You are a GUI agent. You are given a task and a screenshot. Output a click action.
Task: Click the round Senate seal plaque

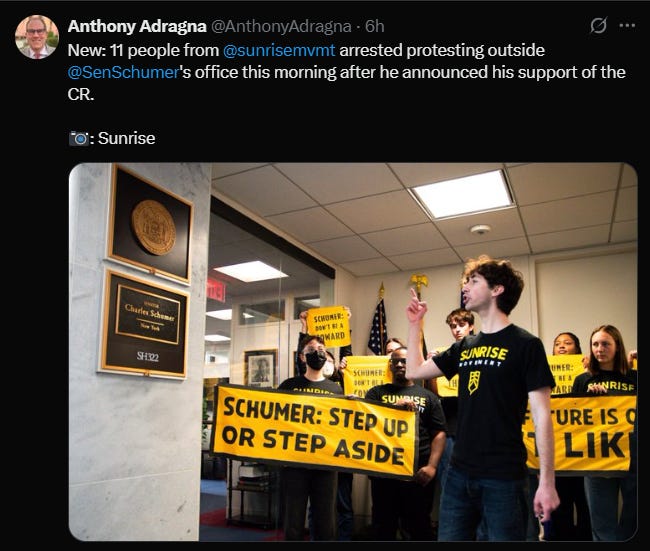tap(153, 227)
